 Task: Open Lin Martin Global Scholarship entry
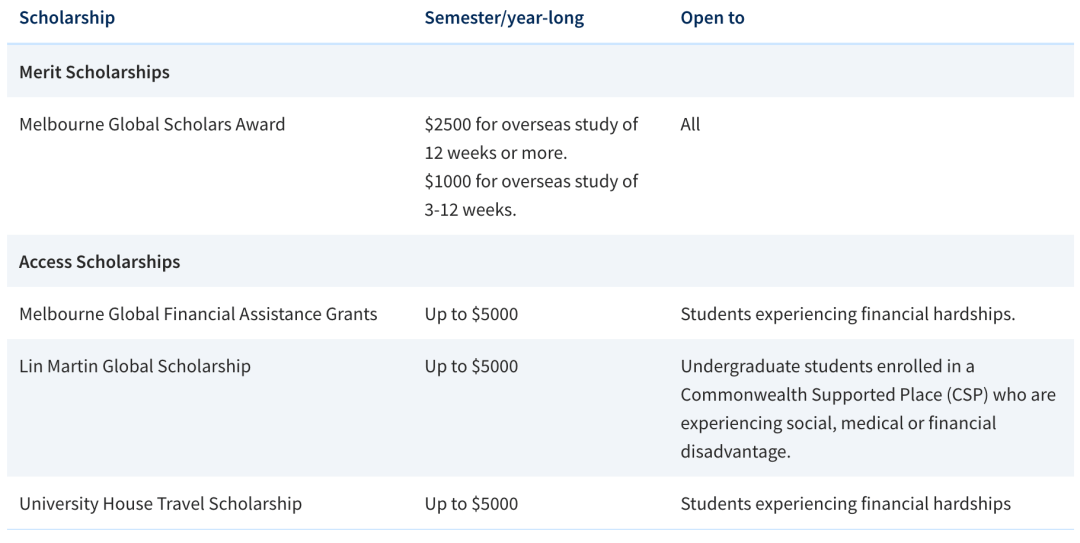pos(135,366)
